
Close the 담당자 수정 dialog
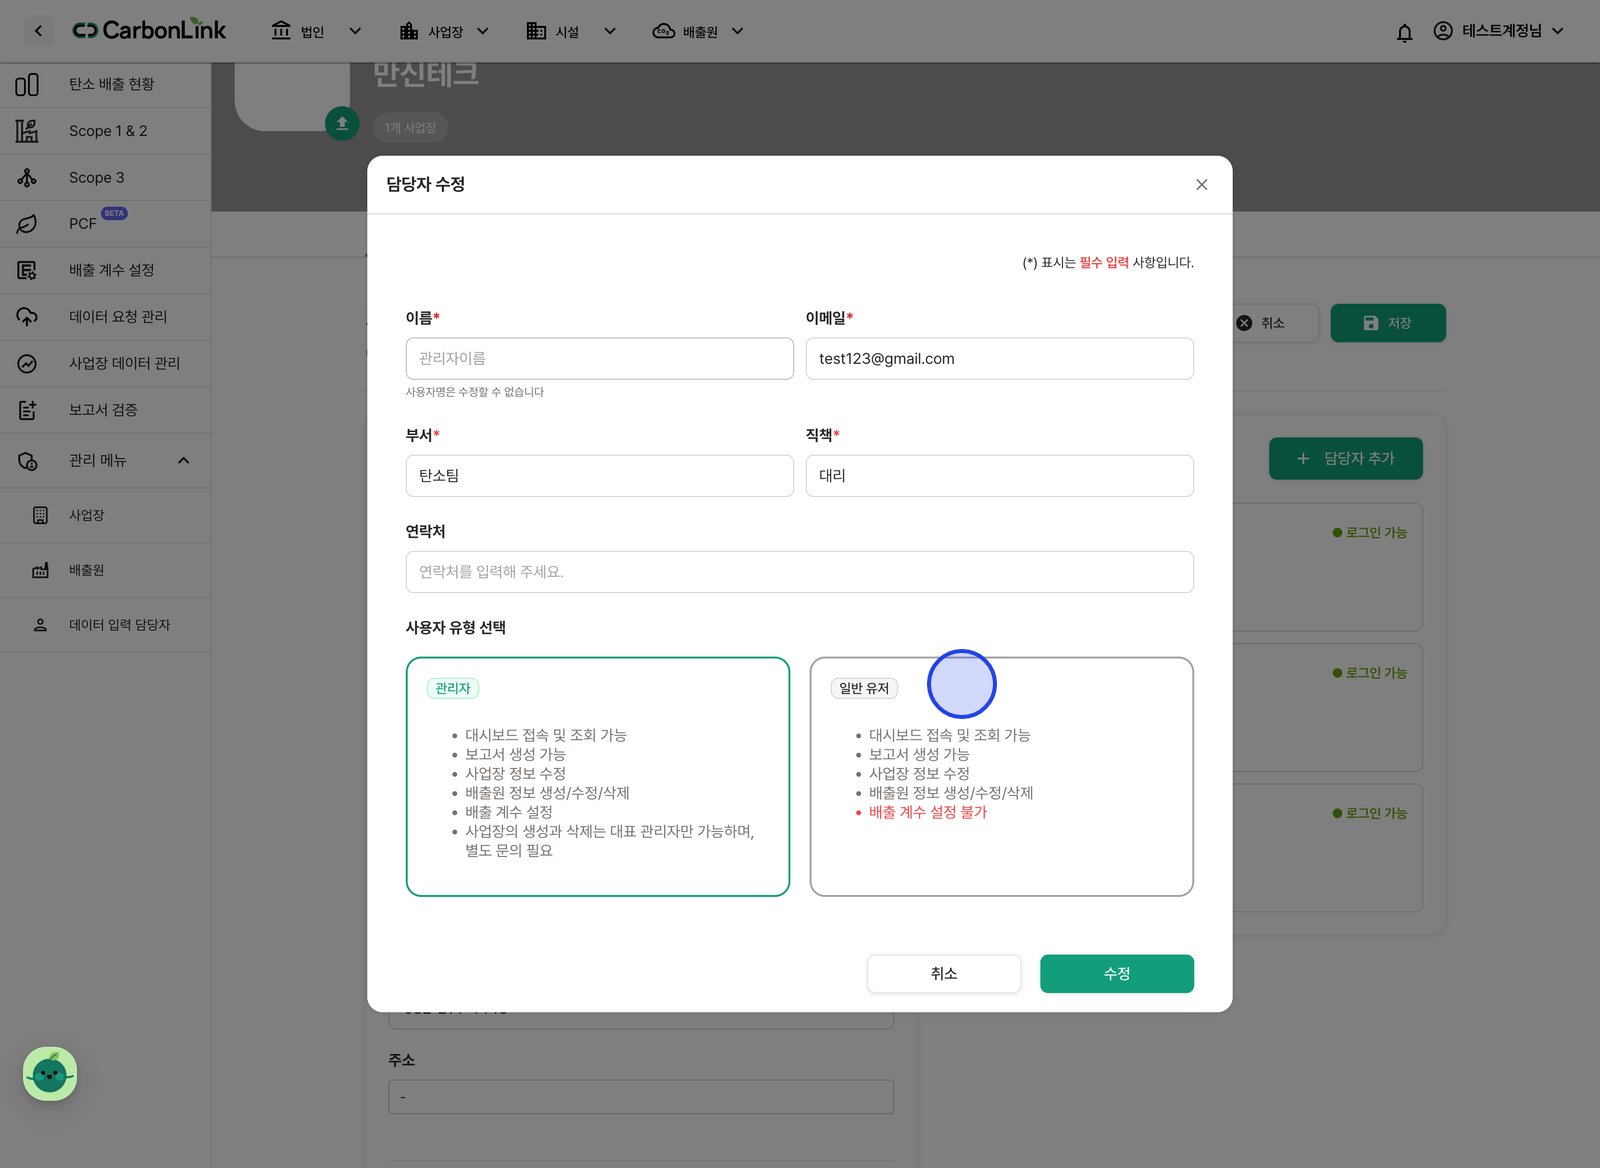click(x=1202, y=185)
